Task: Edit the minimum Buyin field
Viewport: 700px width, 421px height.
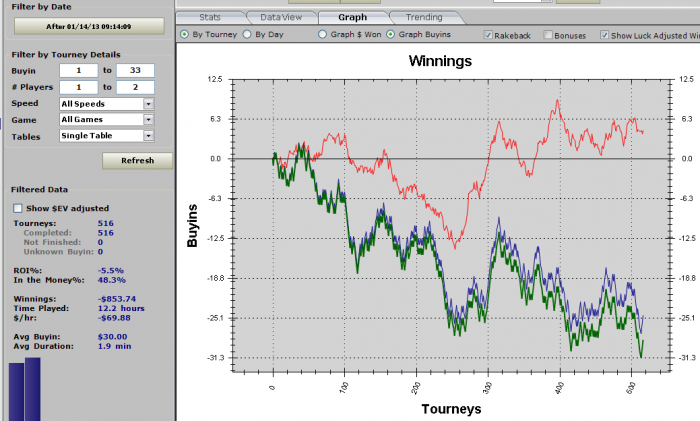Action: pos(79,71)
